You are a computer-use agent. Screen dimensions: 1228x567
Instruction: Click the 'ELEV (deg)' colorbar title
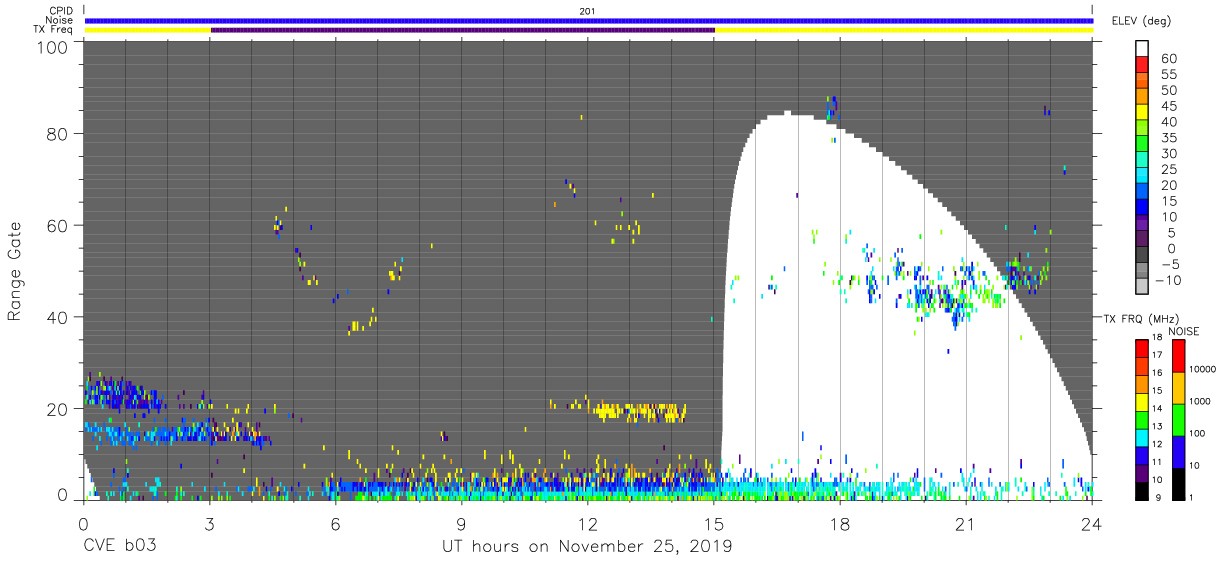point(1141,21)
